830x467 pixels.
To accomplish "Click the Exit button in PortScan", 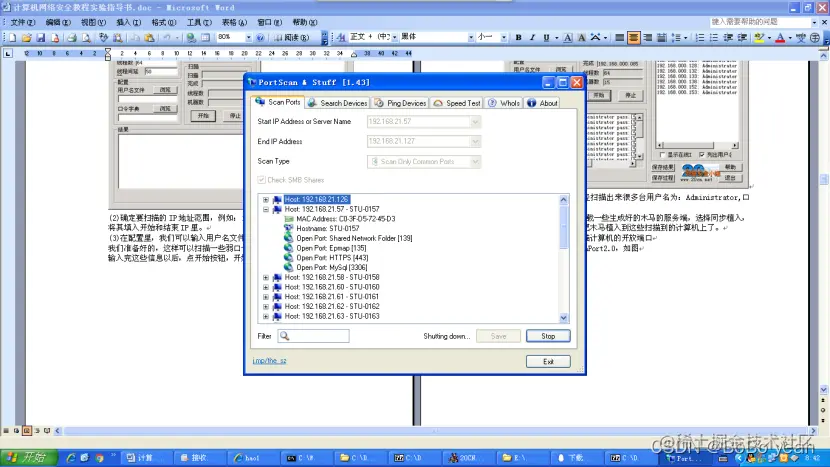I will pyautogui.click(x=548, y=362).
